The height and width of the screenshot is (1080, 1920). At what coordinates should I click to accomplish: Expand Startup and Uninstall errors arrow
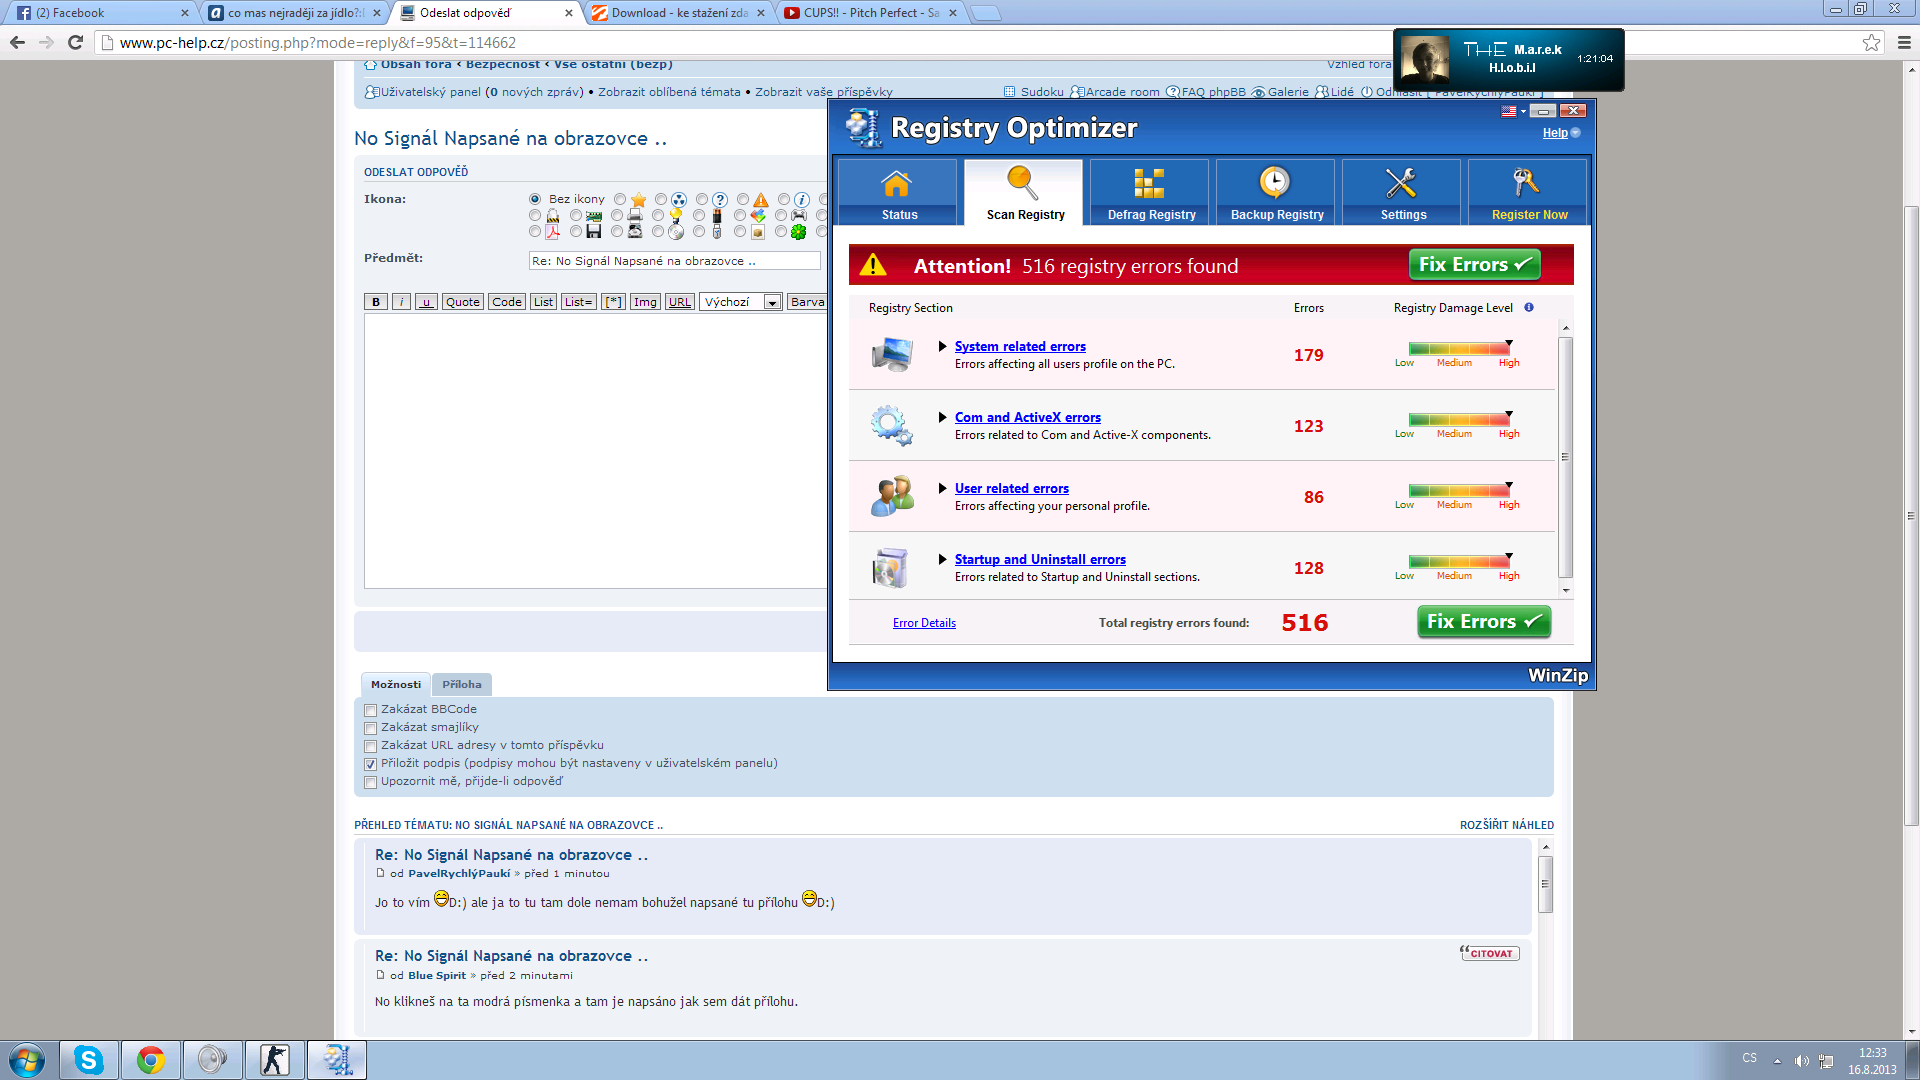coord(942,560)
